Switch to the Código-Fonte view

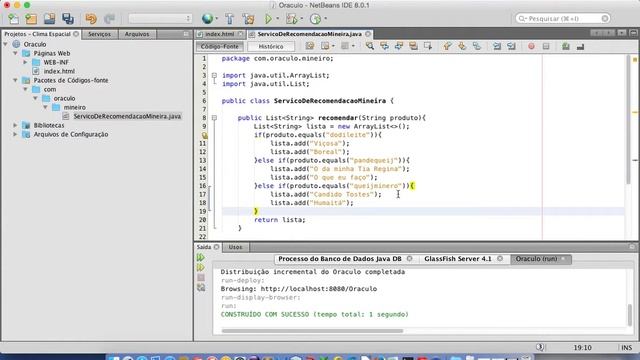pos(220,47)
